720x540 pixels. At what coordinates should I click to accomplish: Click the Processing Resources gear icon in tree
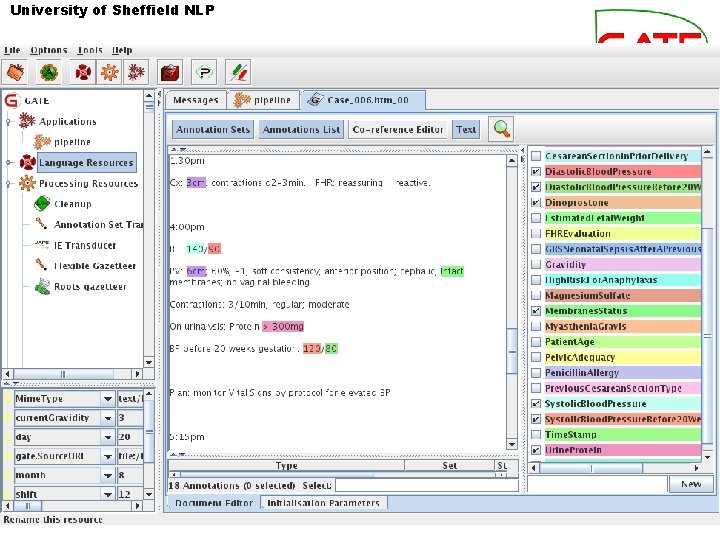click(x=27, y=183)
